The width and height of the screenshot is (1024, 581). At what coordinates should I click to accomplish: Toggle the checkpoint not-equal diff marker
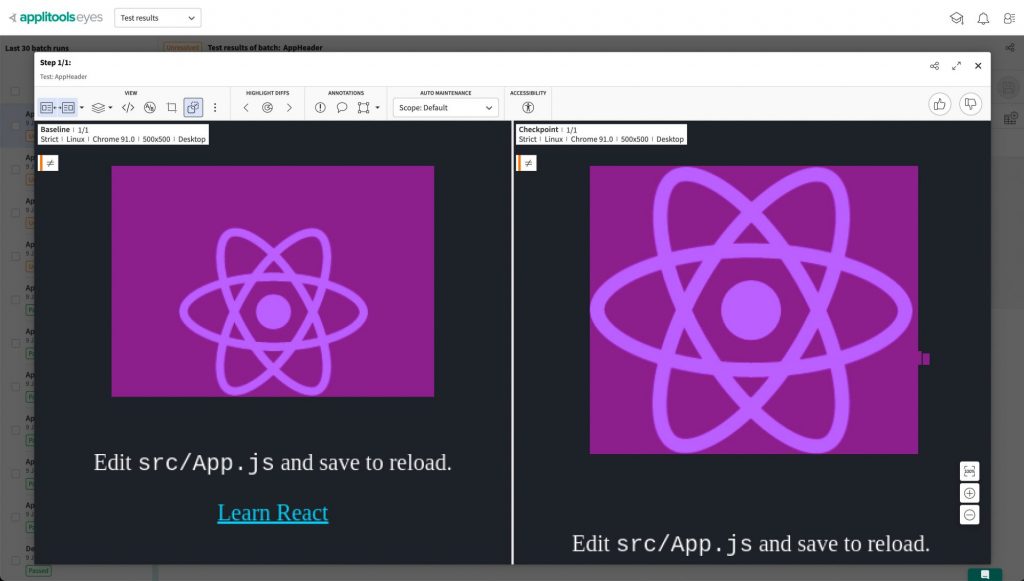[527, 163]
